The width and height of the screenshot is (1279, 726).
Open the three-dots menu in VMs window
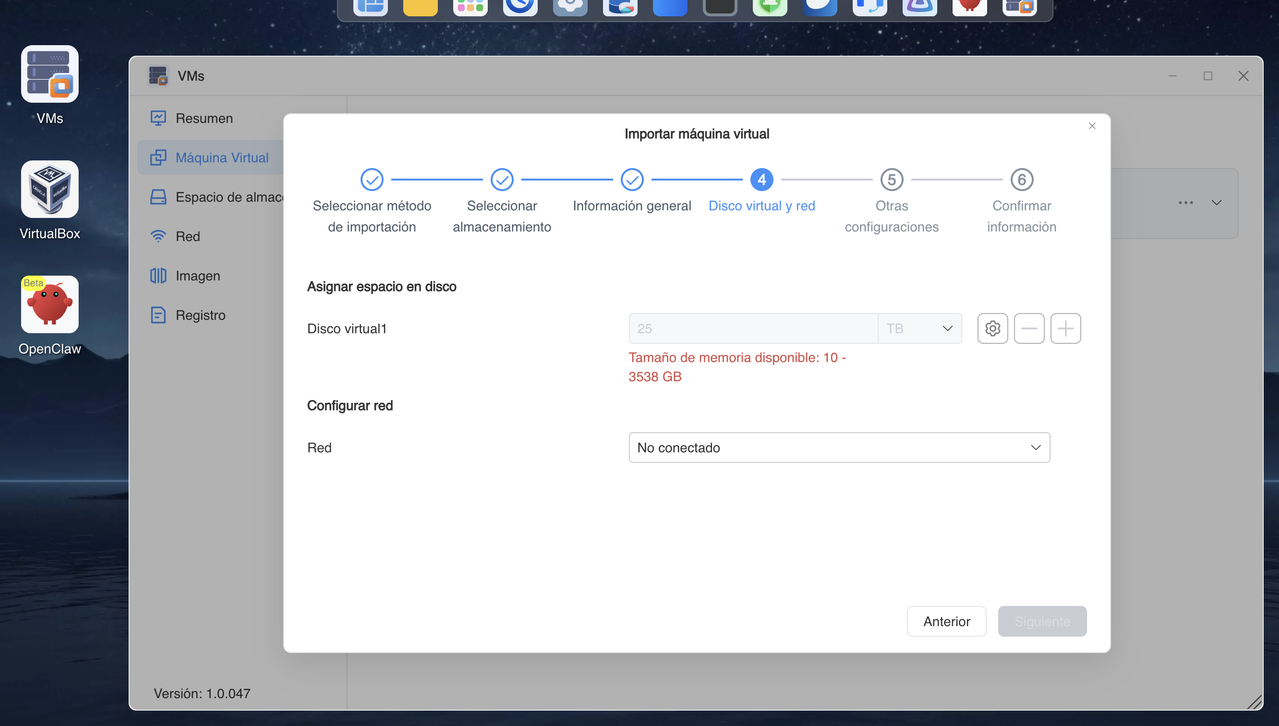tap(1186, 203)
